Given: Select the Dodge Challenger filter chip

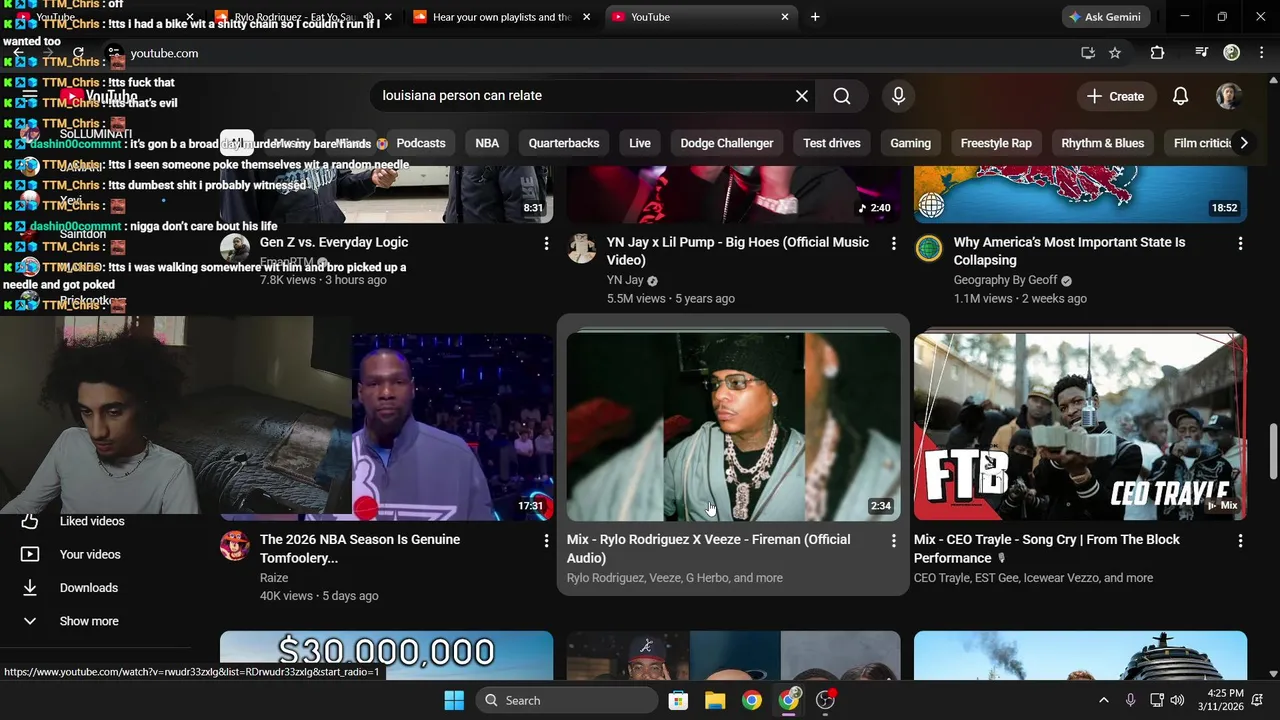Looking at the screenshot, I should (x=727, y=143).
